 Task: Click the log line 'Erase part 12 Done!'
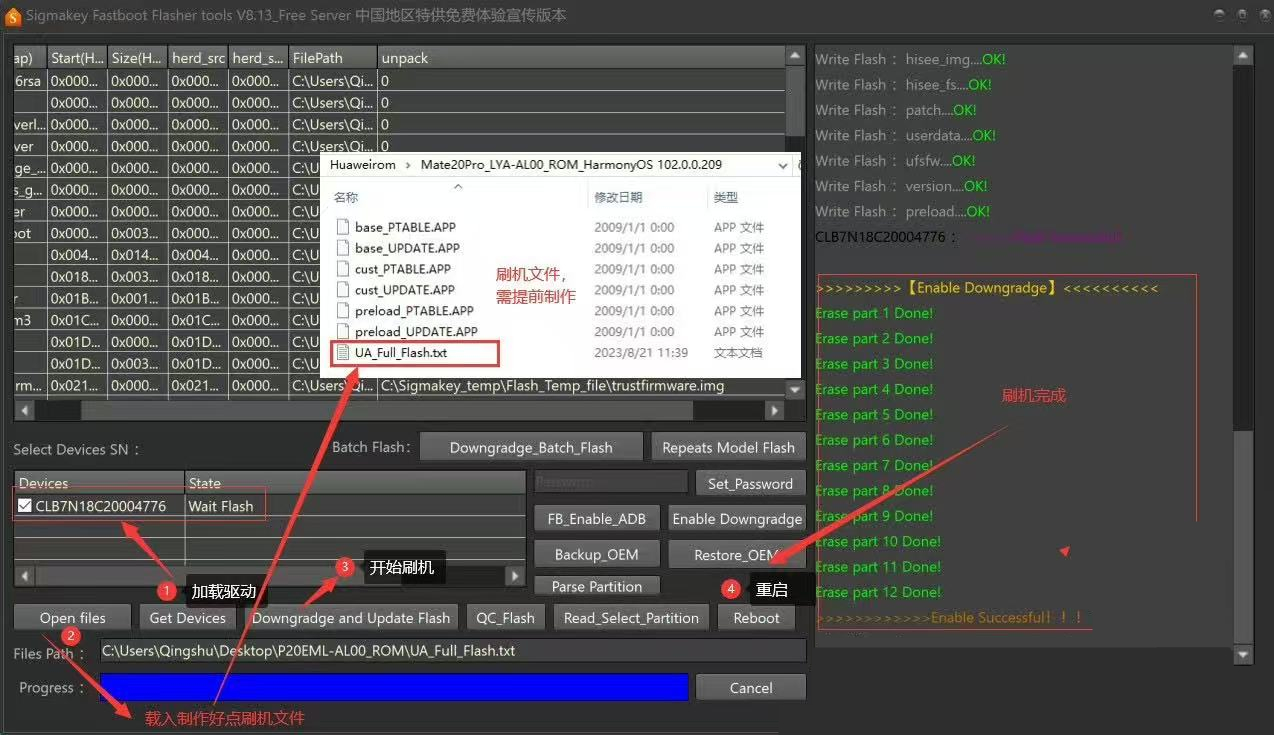click(x=878, y=592)
